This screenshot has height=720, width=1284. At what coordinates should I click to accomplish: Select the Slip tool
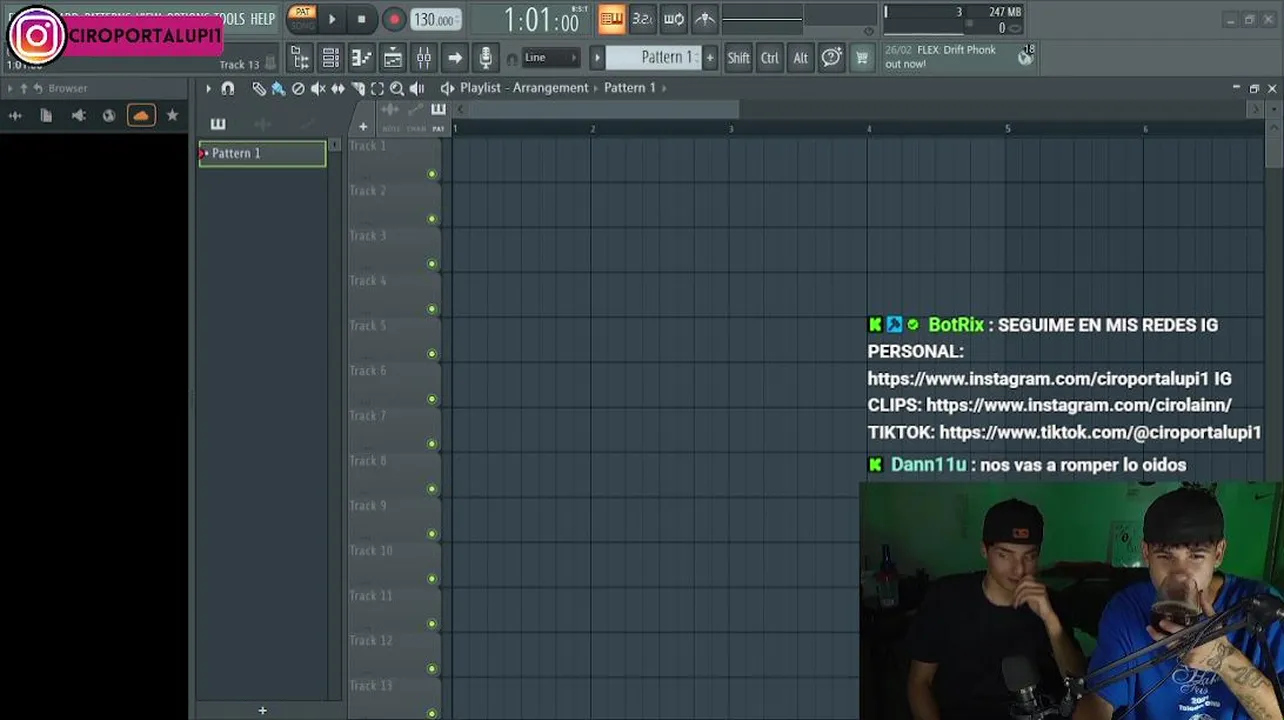(x=338, y=88)
